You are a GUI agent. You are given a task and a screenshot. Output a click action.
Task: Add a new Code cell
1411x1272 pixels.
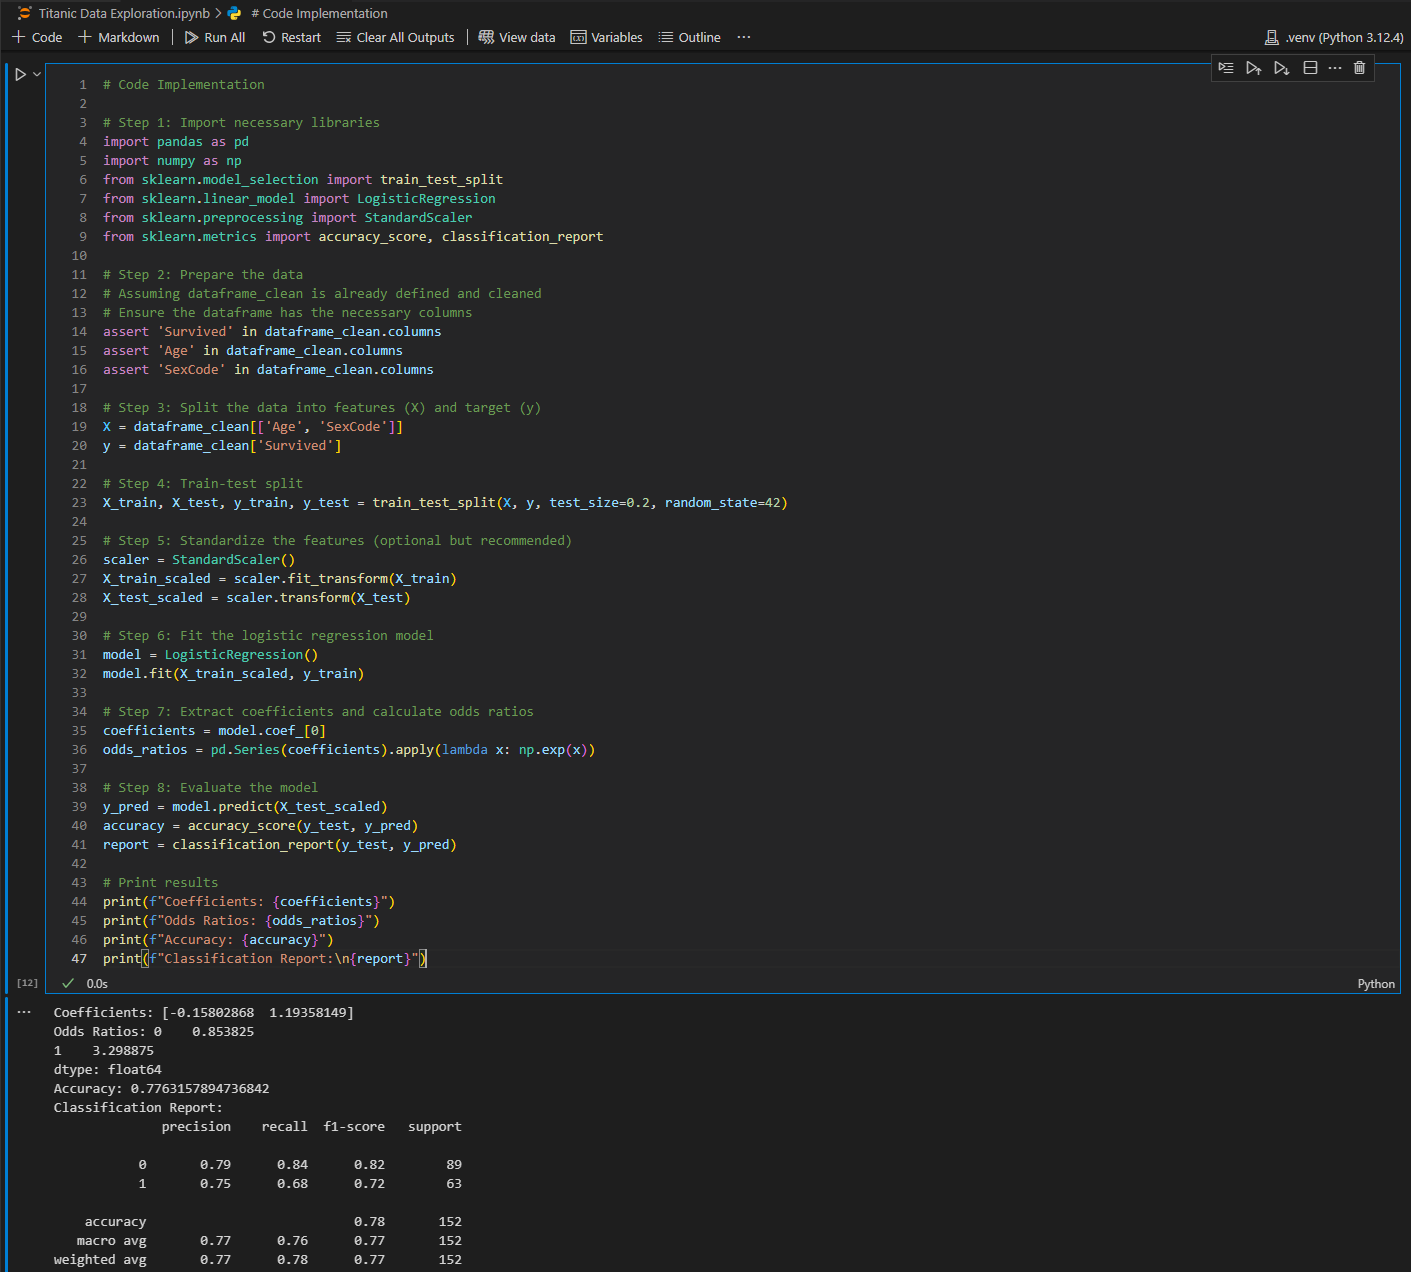(x=37, y=37)
